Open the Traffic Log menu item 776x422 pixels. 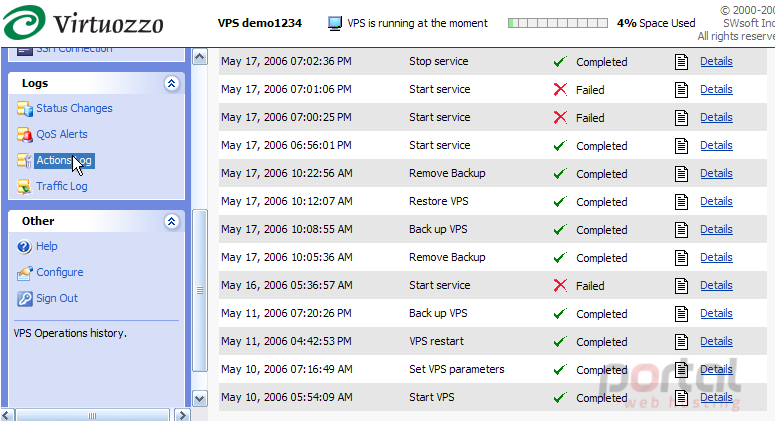point(62,187)
